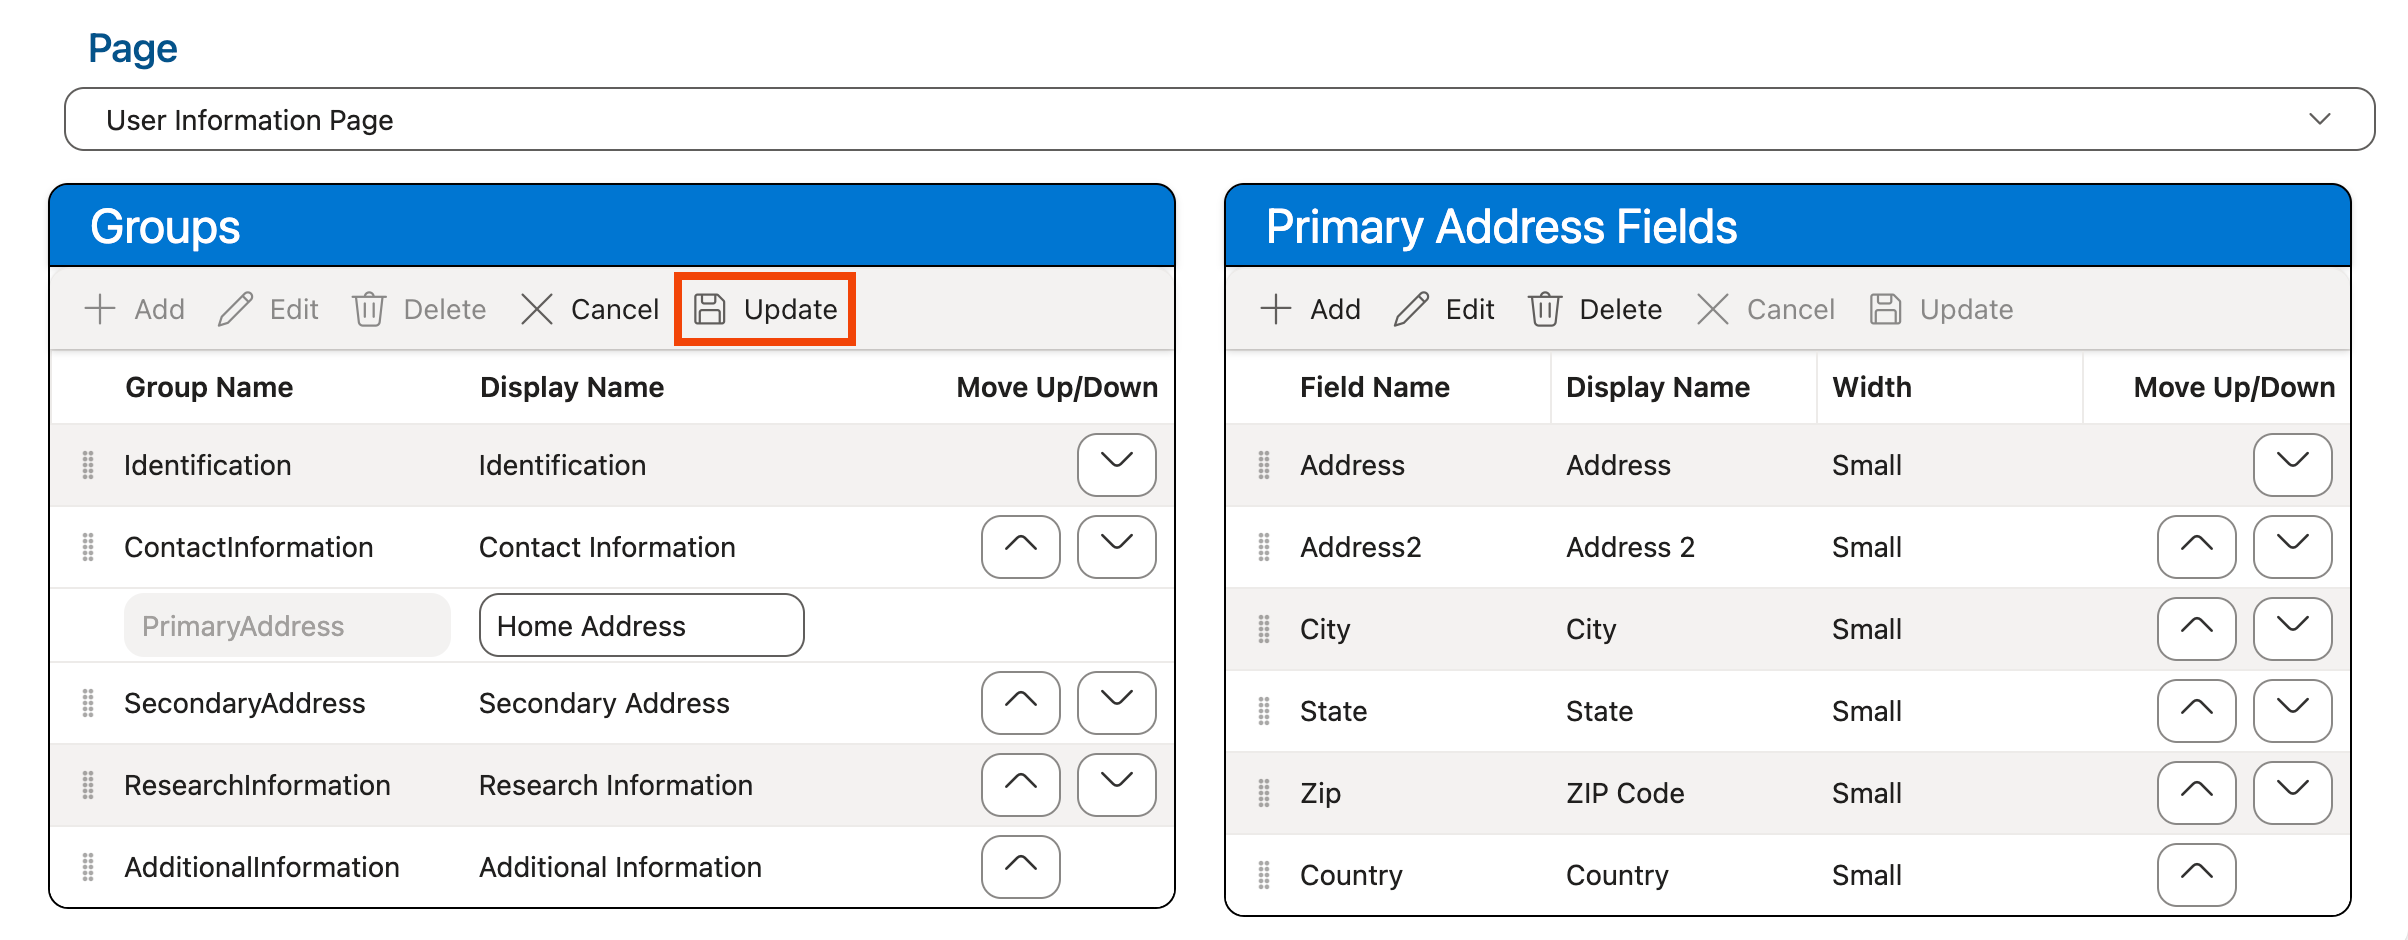Click the Delete trash icon in Primary Address Fields
Viewport: 2408px width, 940px height.
point(1544,309)
